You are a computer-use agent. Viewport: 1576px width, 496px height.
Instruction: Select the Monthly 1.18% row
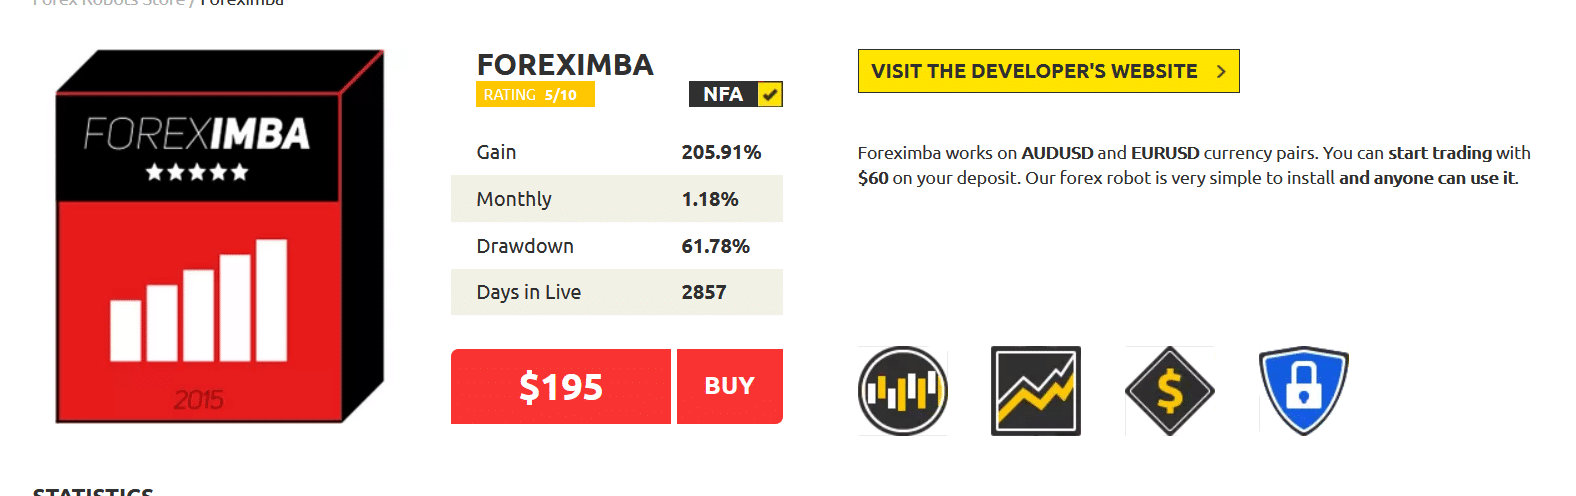tap(617, 199)
